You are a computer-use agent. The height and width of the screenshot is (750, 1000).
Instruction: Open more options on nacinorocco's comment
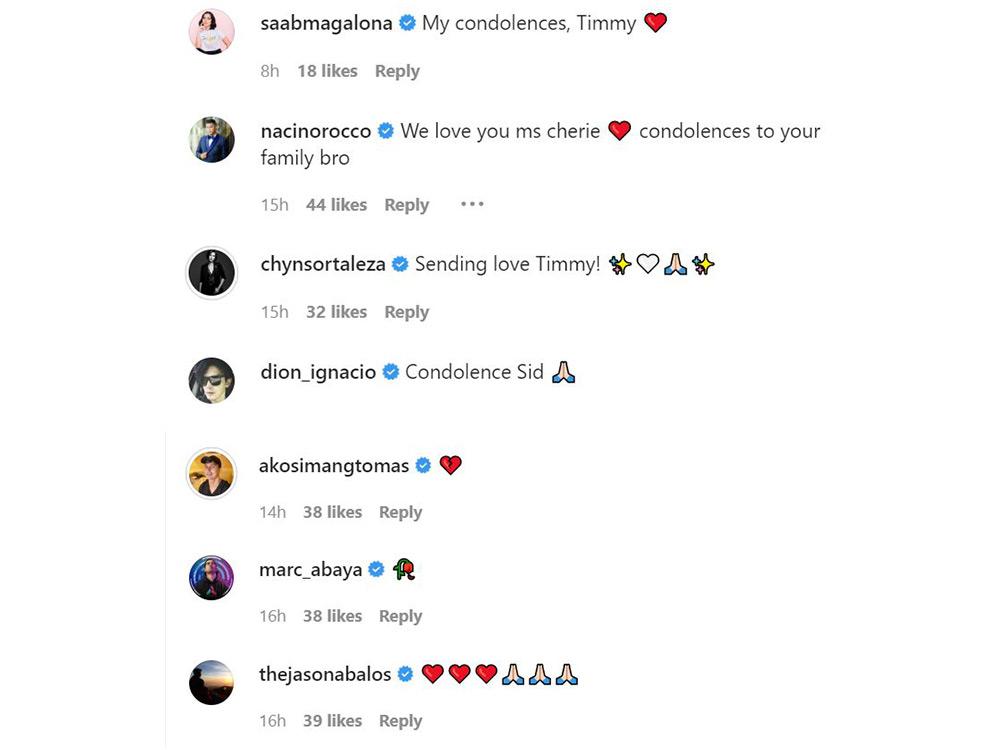tap(472, 204)
